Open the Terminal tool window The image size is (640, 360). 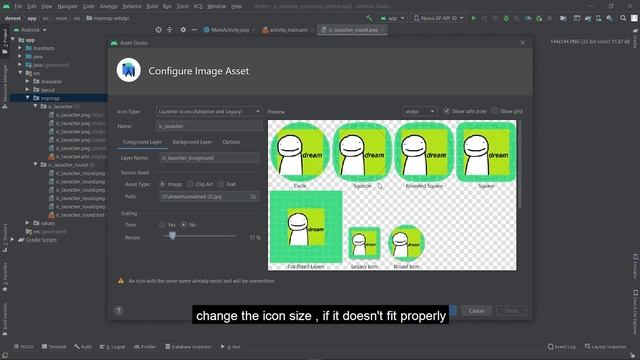click(54, 347)
